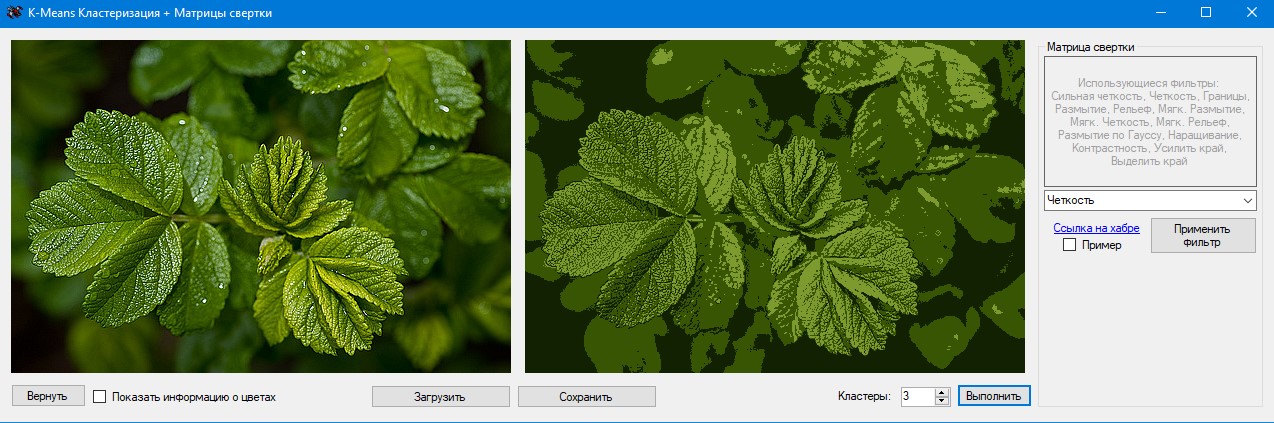This screenshot has height=423, width=1274.
Task: Focus the Кластеры number input field
Action: pyautogui.click(x=916, y=397)
